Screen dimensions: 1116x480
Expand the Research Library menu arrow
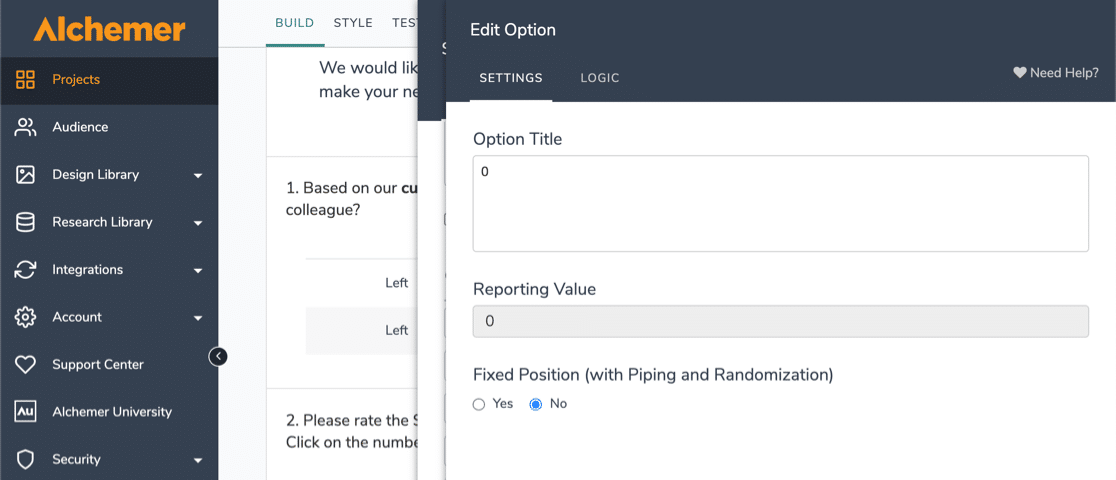pos(198,223)
